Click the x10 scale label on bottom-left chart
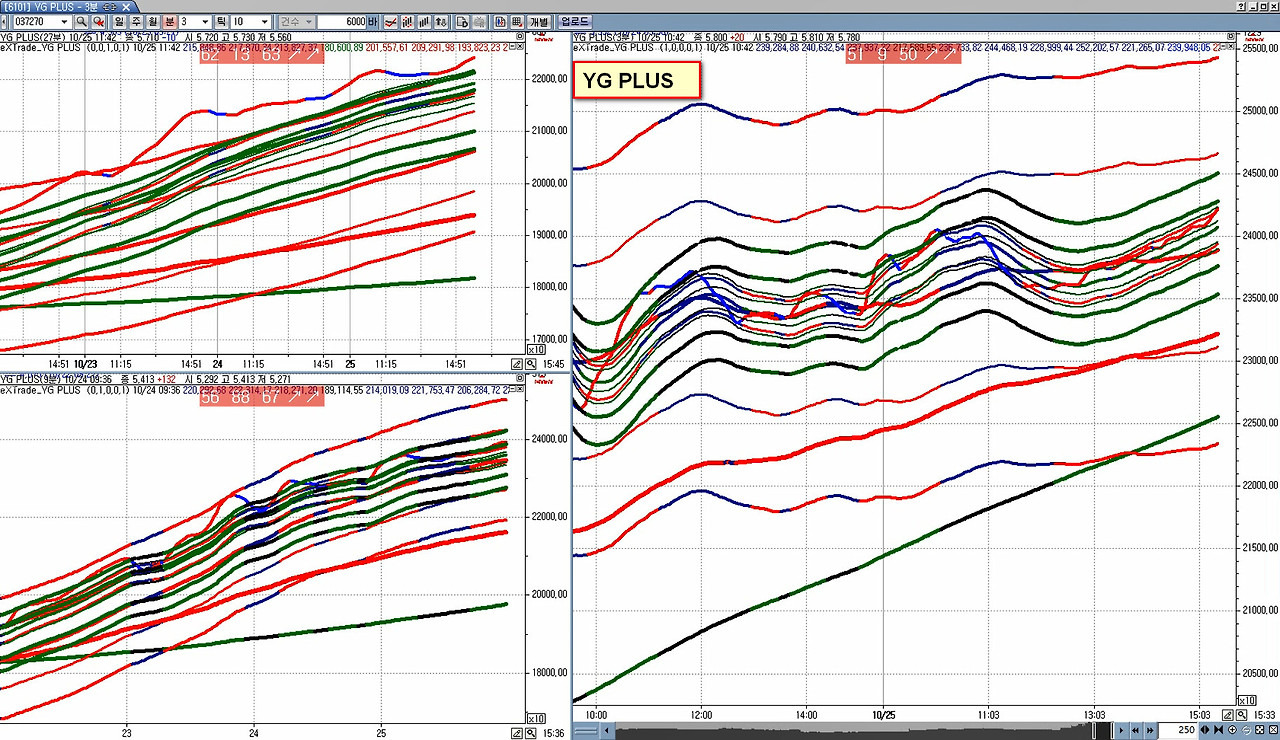 click(x=537, y=718)
